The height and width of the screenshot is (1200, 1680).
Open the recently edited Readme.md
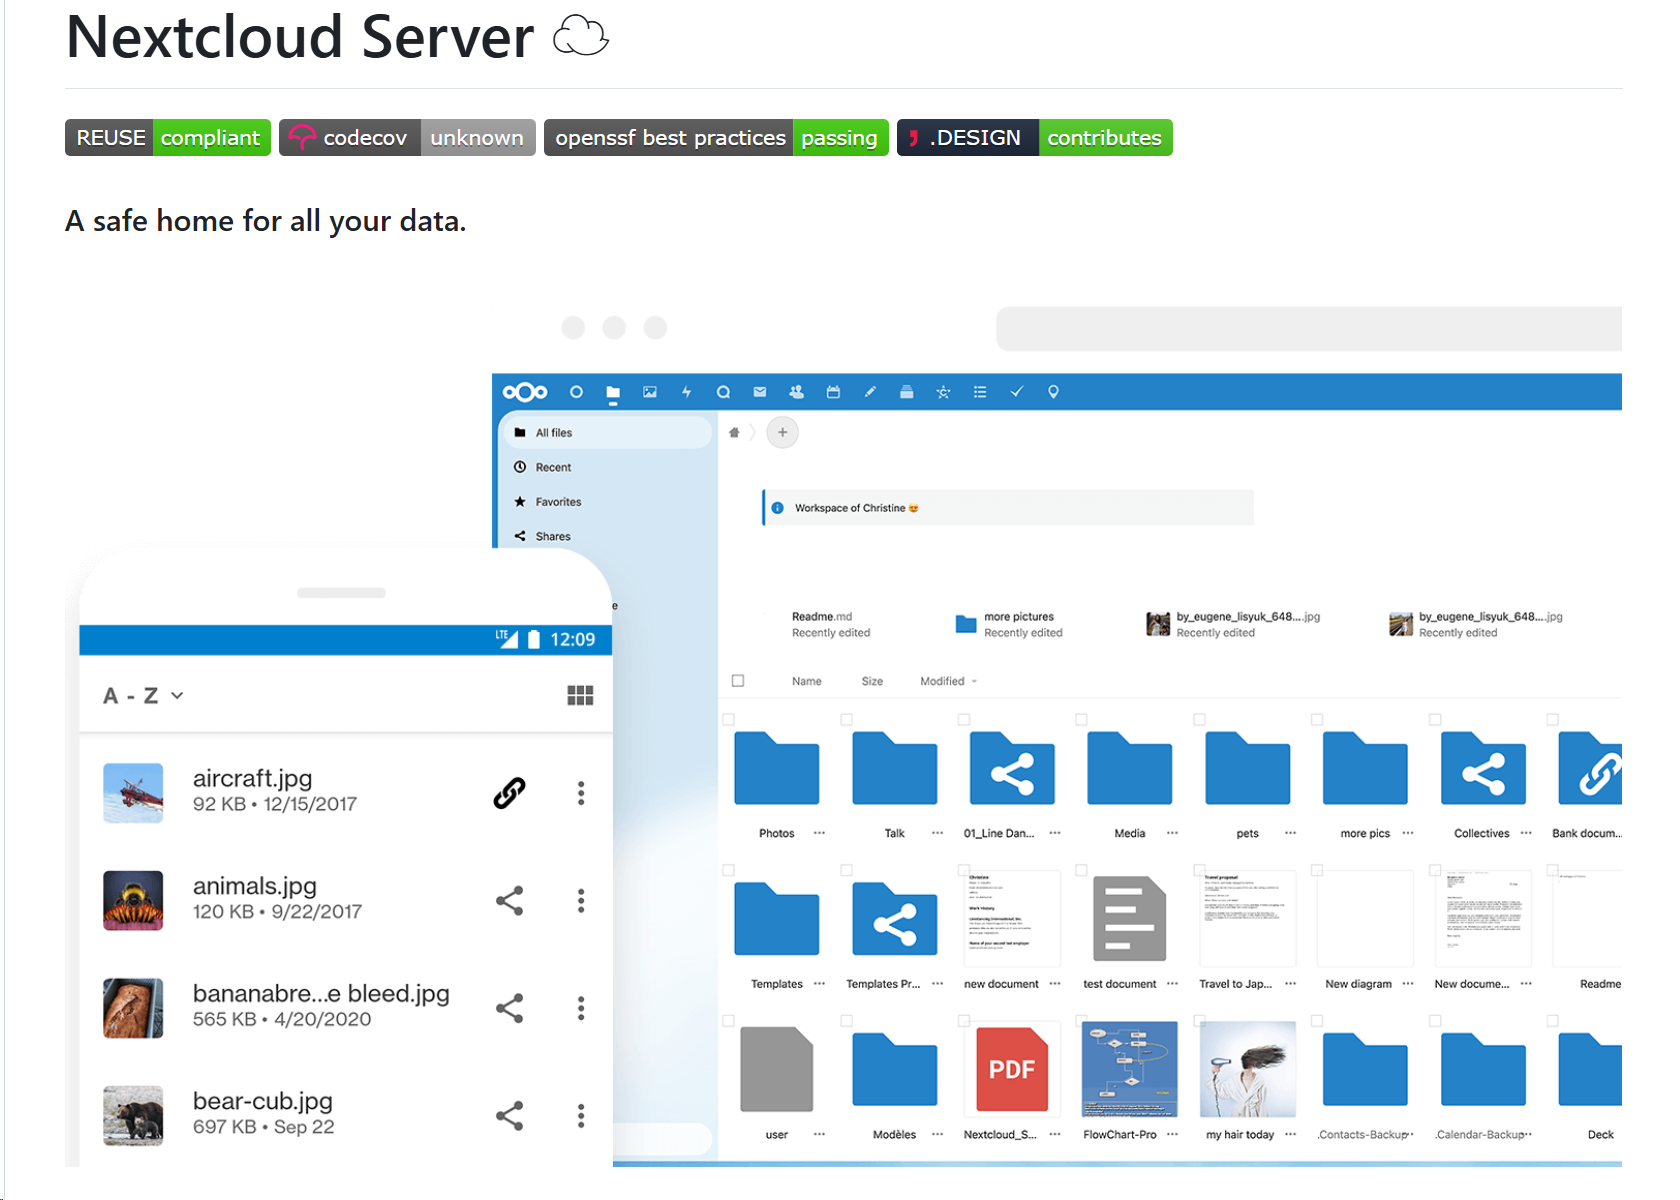coord(830,624)
